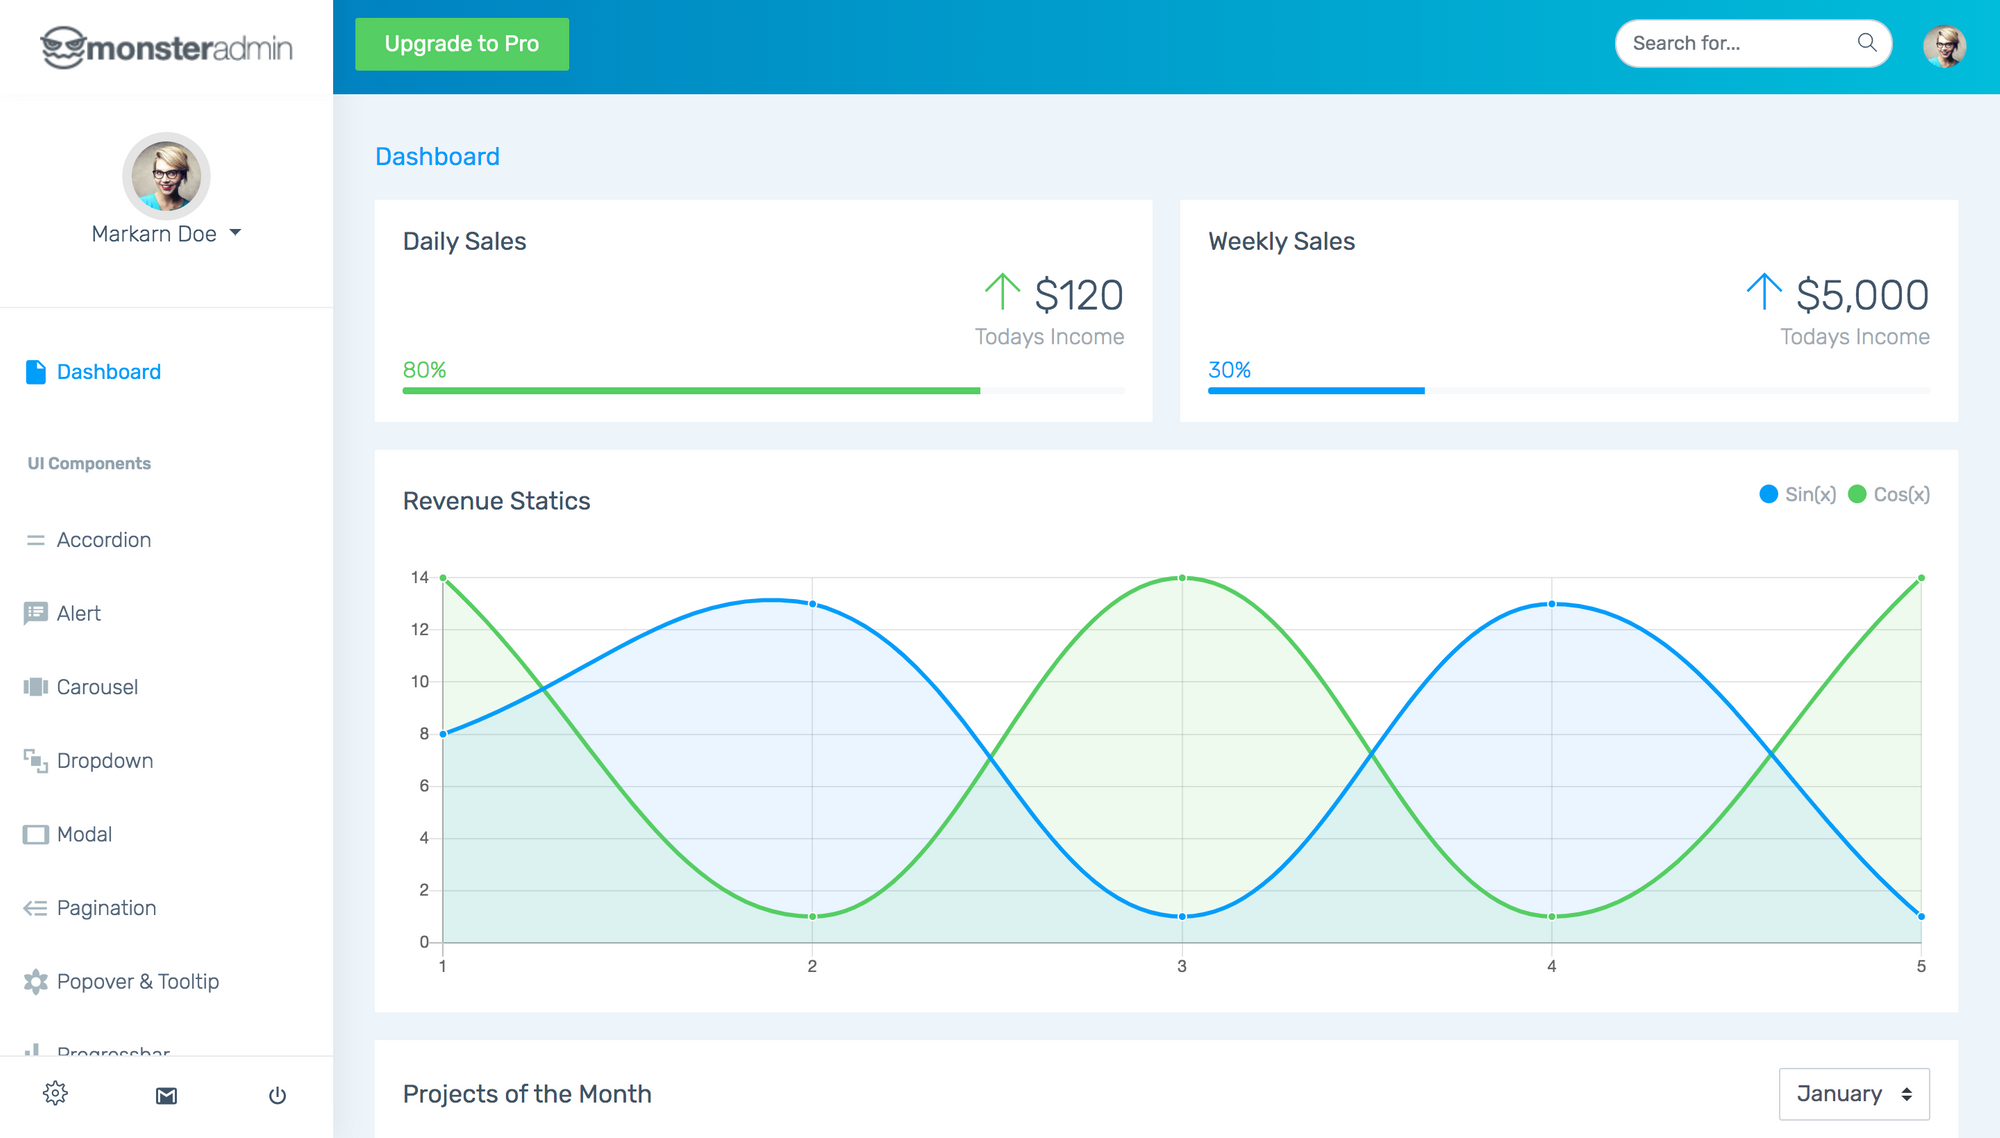Open the Popover & Tooltip menu item
This screenshot has height=1138, width=2000.
(137, 982)
